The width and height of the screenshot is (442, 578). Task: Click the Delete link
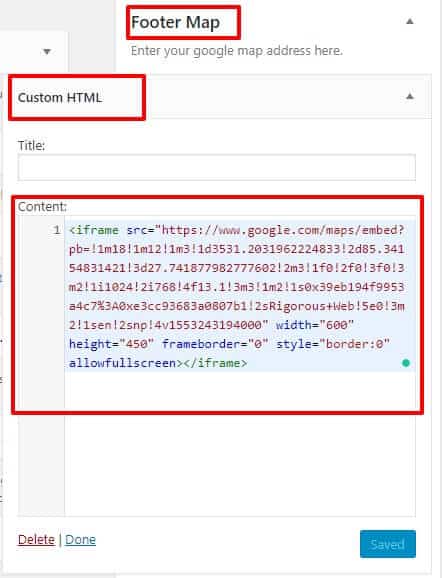[x=36, y=540]
